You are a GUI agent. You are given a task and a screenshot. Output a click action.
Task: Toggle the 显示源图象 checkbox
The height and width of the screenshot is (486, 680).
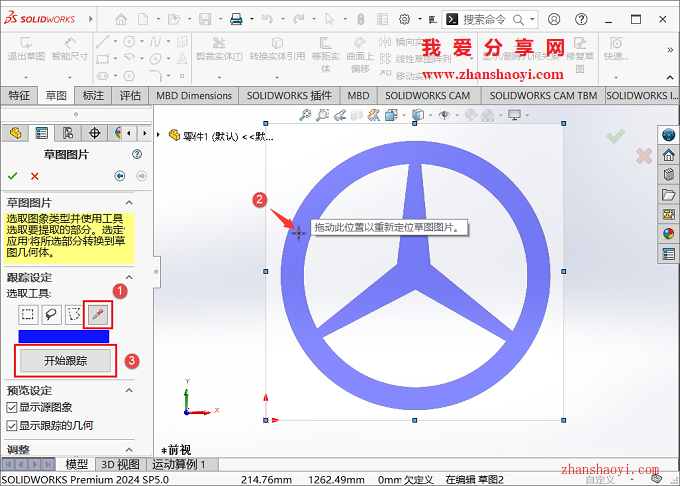tap(12, 408)
